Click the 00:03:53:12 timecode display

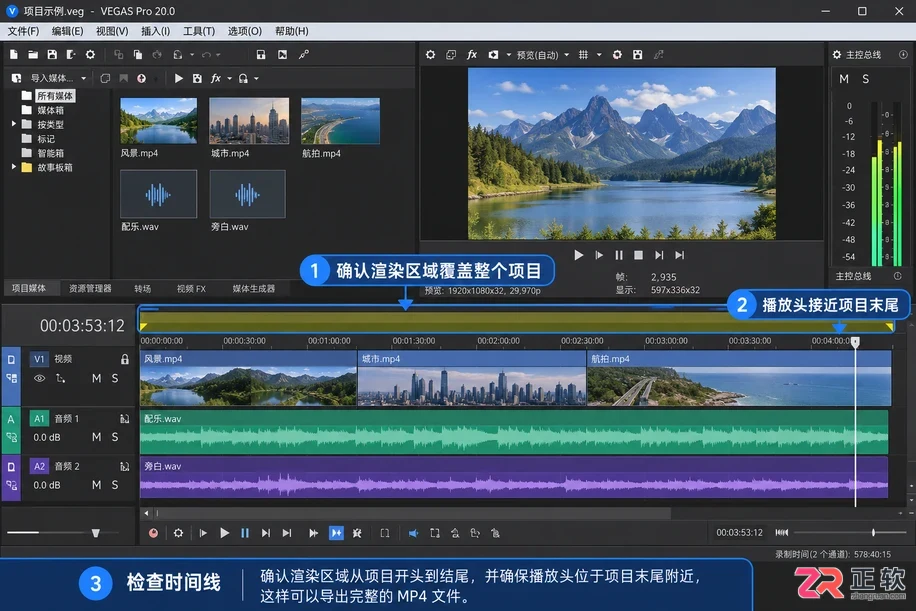tap(82, 325)
